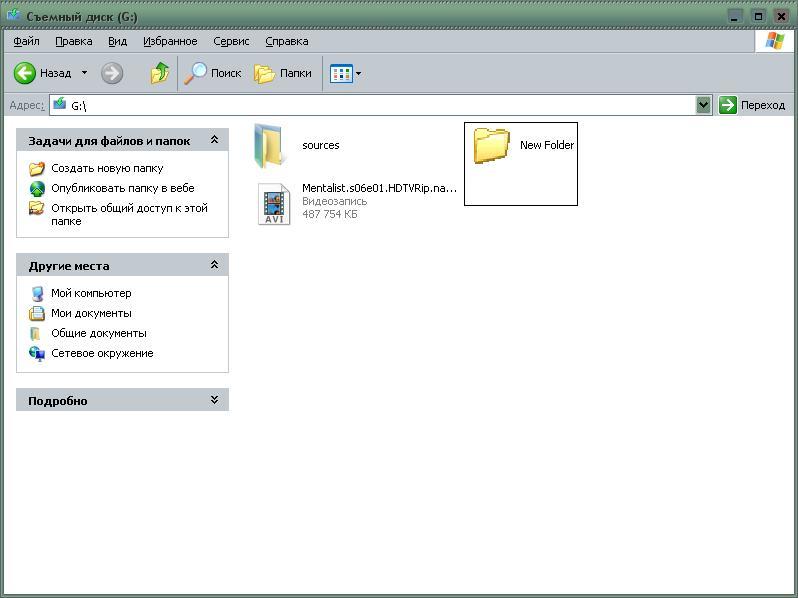Image resolution: width=798 pixels, height=598 pixels.
Task: Select the sources folder icon
Action: click(268, 146)
